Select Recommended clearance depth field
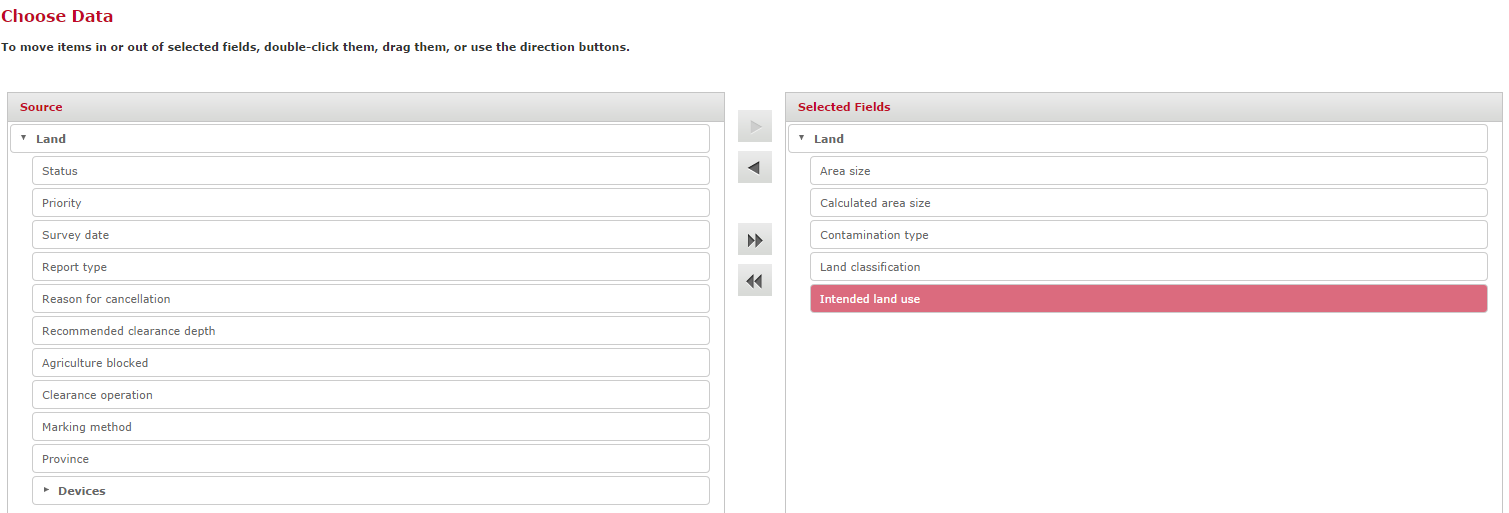Viewport: 1509px width, 513px height. click(x=370, y=331)
